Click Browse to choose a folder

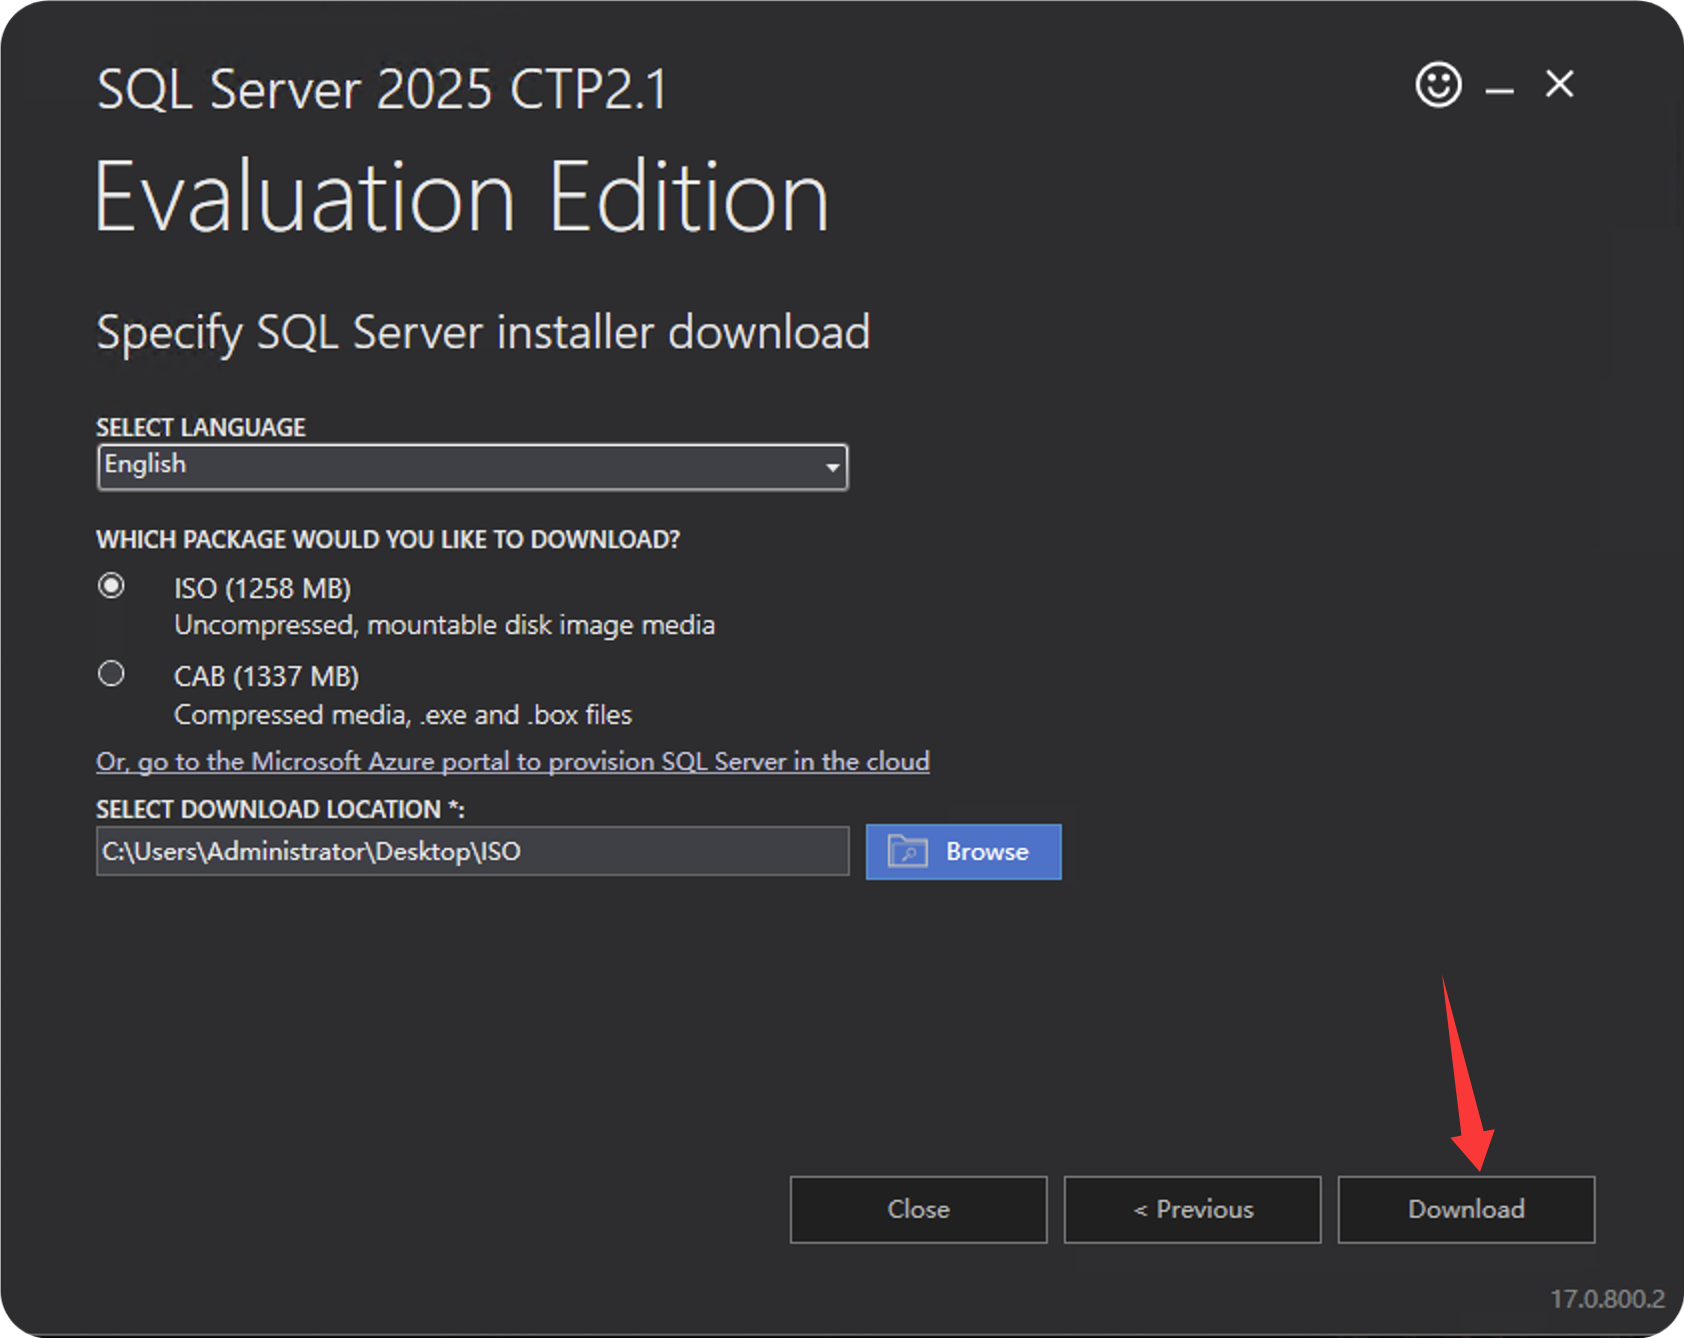[x=963, y=852]
